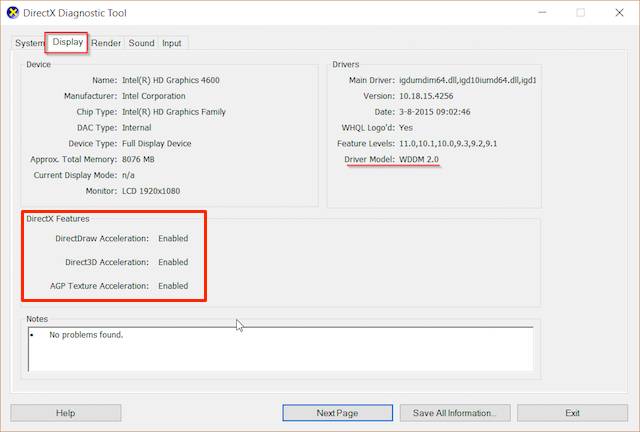Click Current Display Mode value 'n/a'

128,175
